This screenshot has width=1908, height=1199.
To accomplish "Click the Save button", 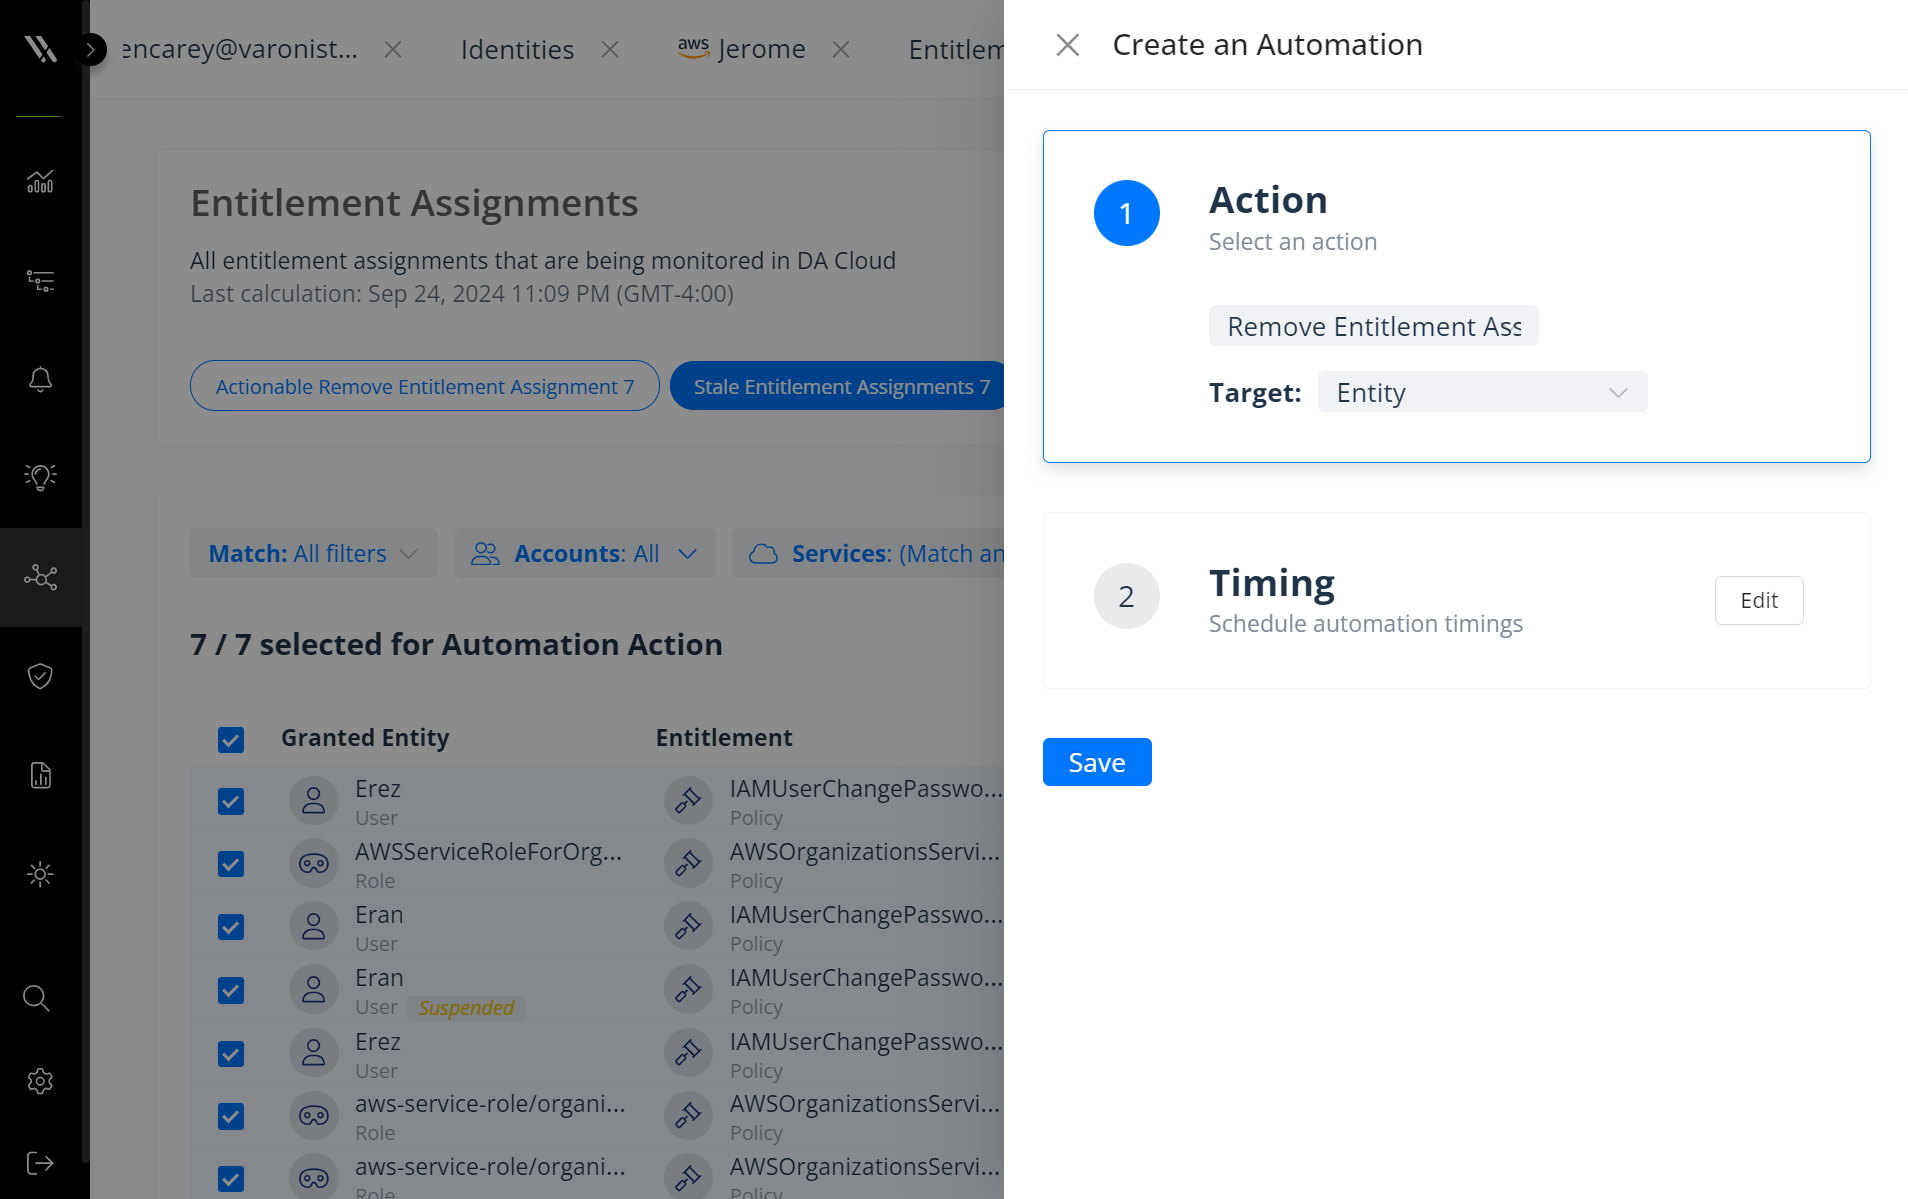I will point(1097,762).
